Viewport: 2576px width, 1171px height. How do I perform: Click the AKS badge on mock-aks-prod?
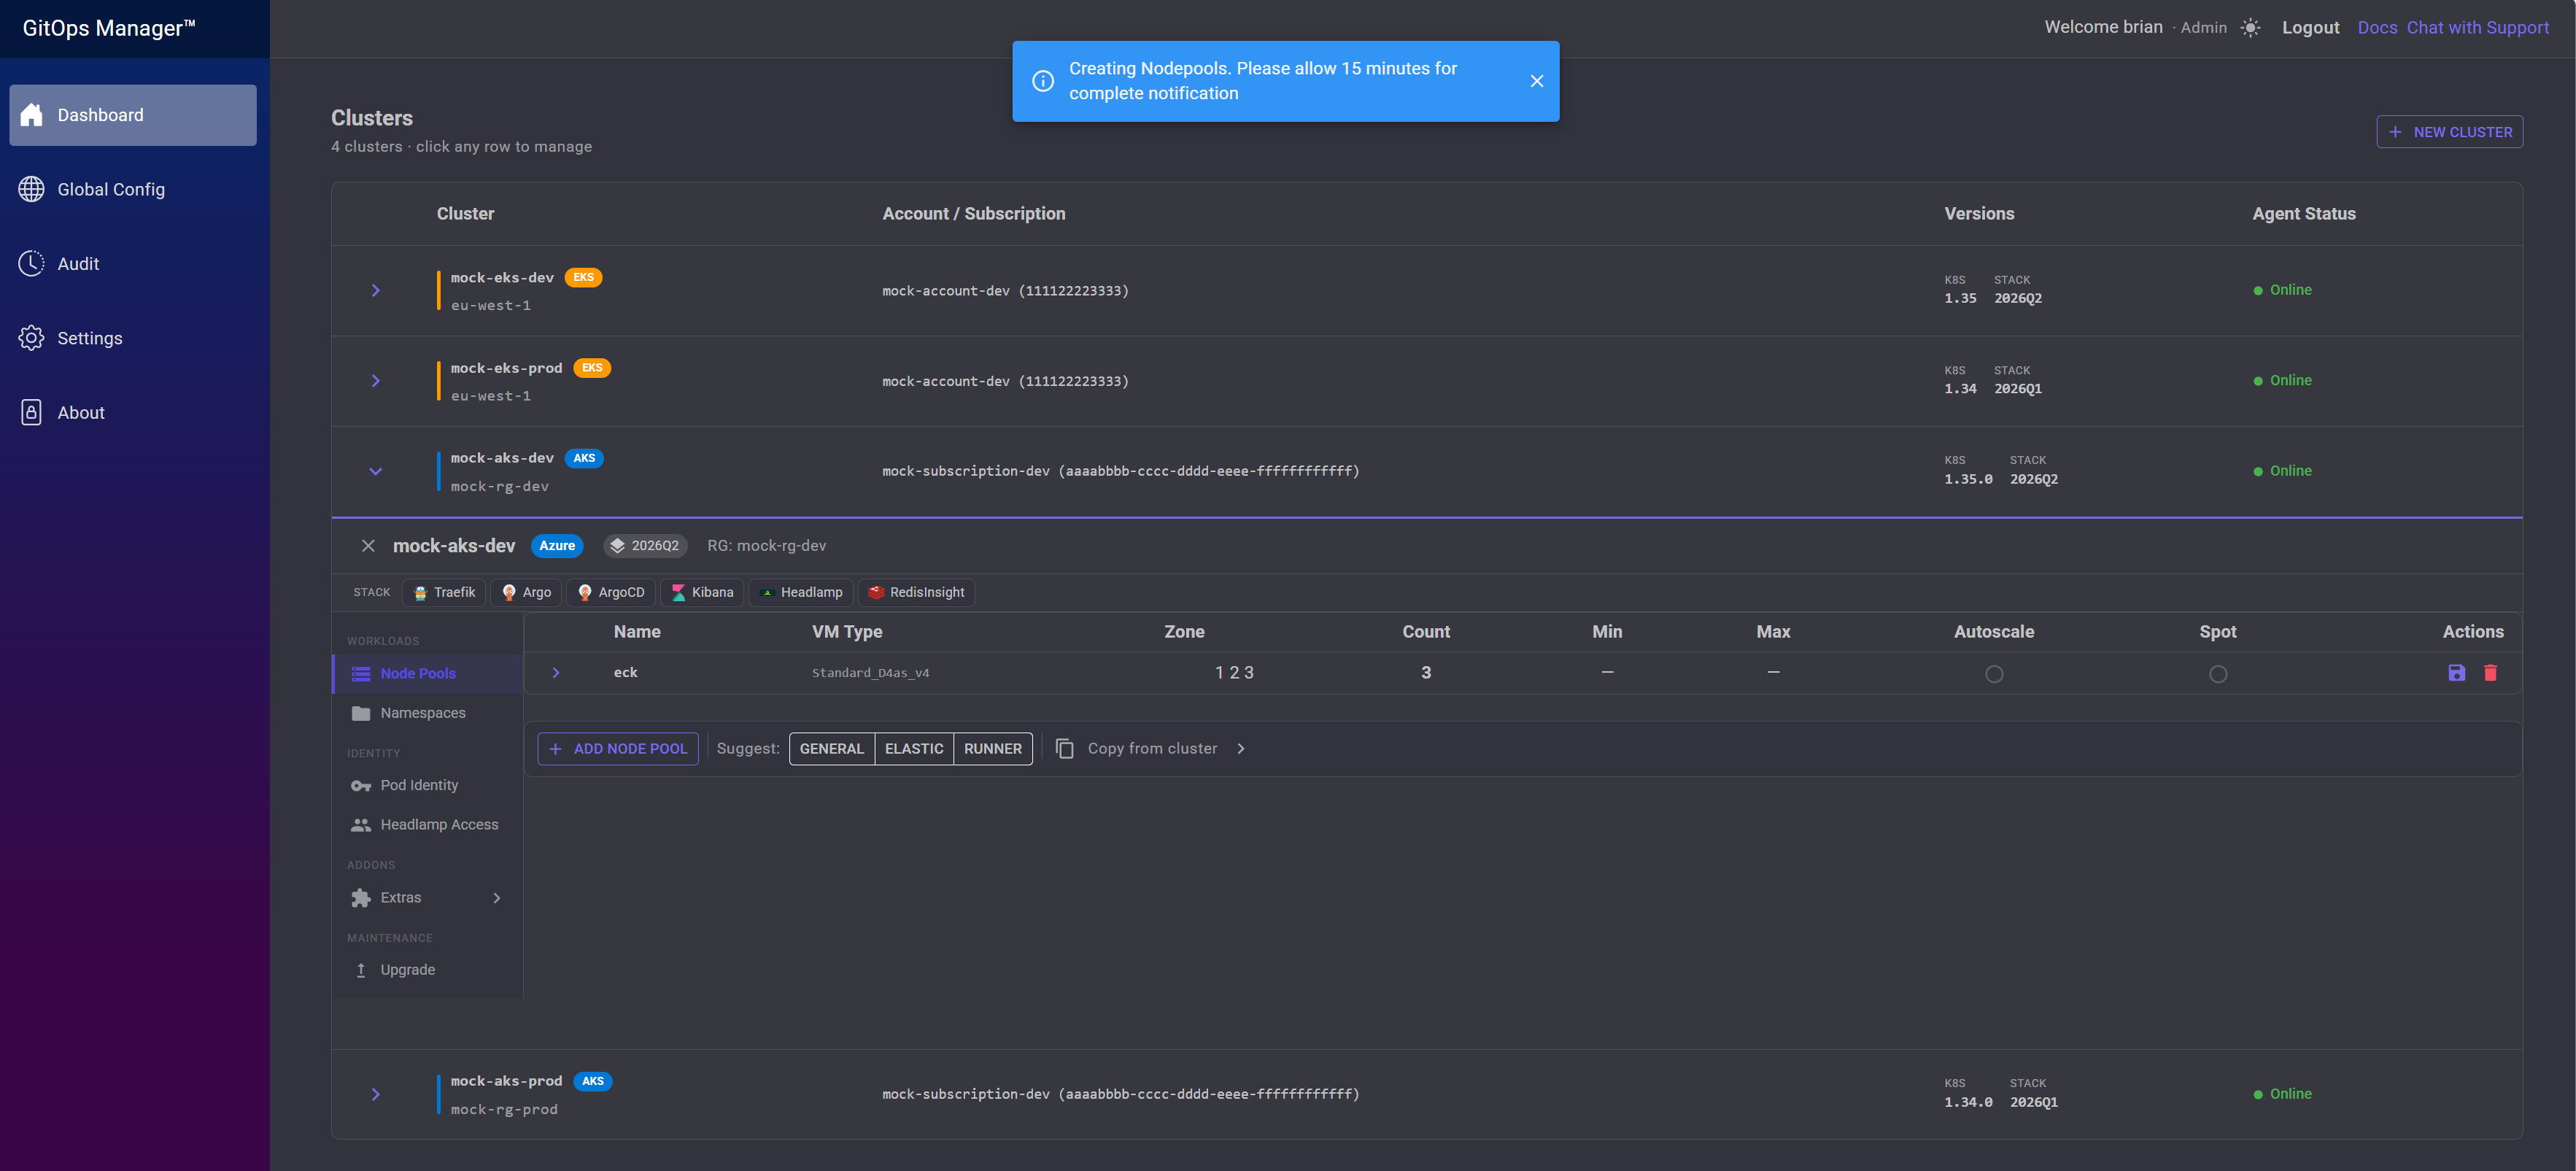tap(592, 1082)
